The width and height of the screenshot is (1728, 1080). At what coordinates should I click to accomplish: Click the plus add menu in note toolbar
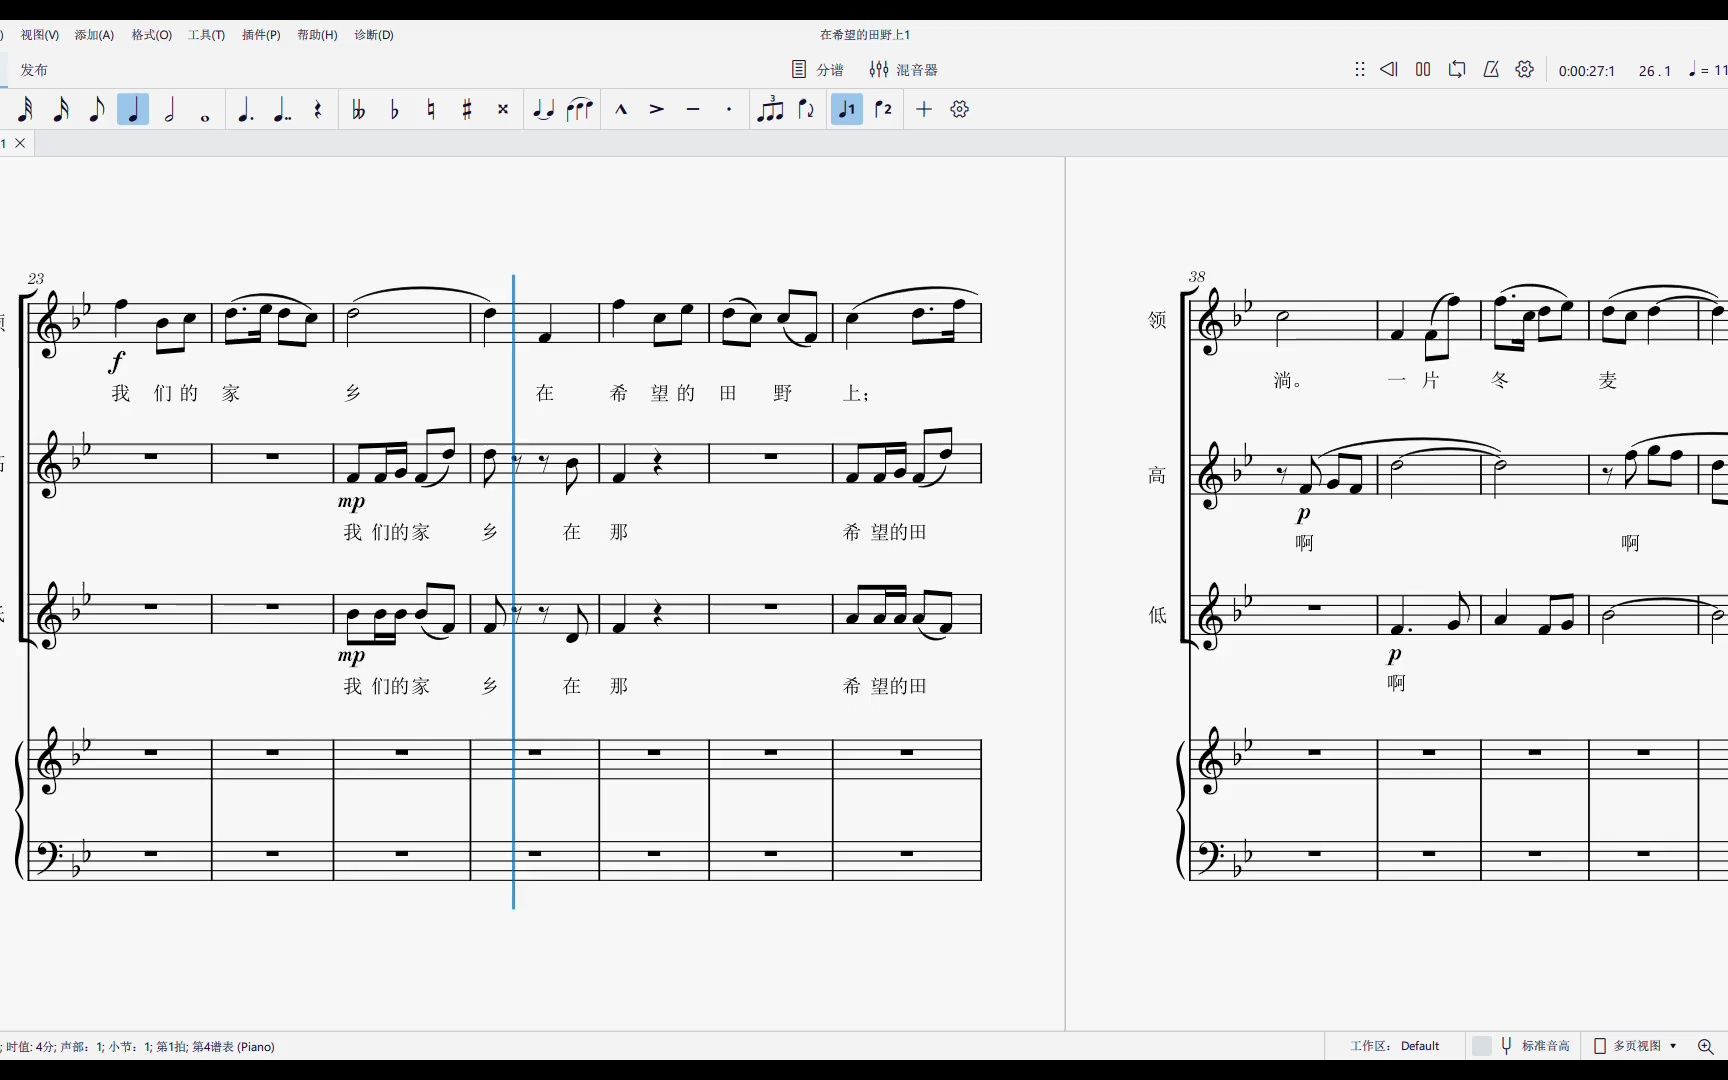(x=924, y=109)
